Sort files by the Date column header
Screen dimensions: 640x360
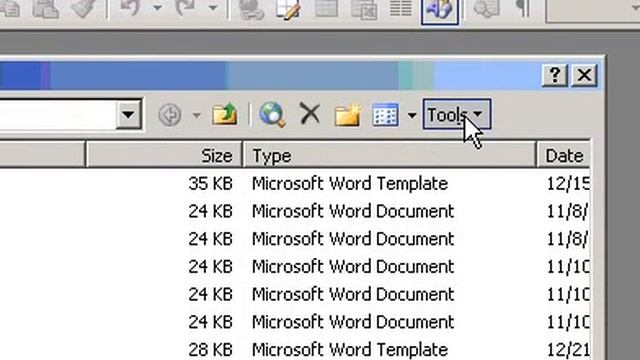pos(564,156)
